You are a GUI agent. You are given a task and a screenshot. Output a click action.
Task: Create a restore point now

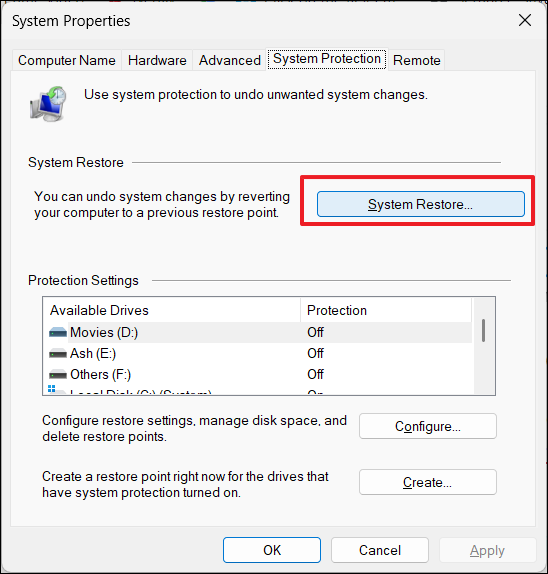click(428, 482)
